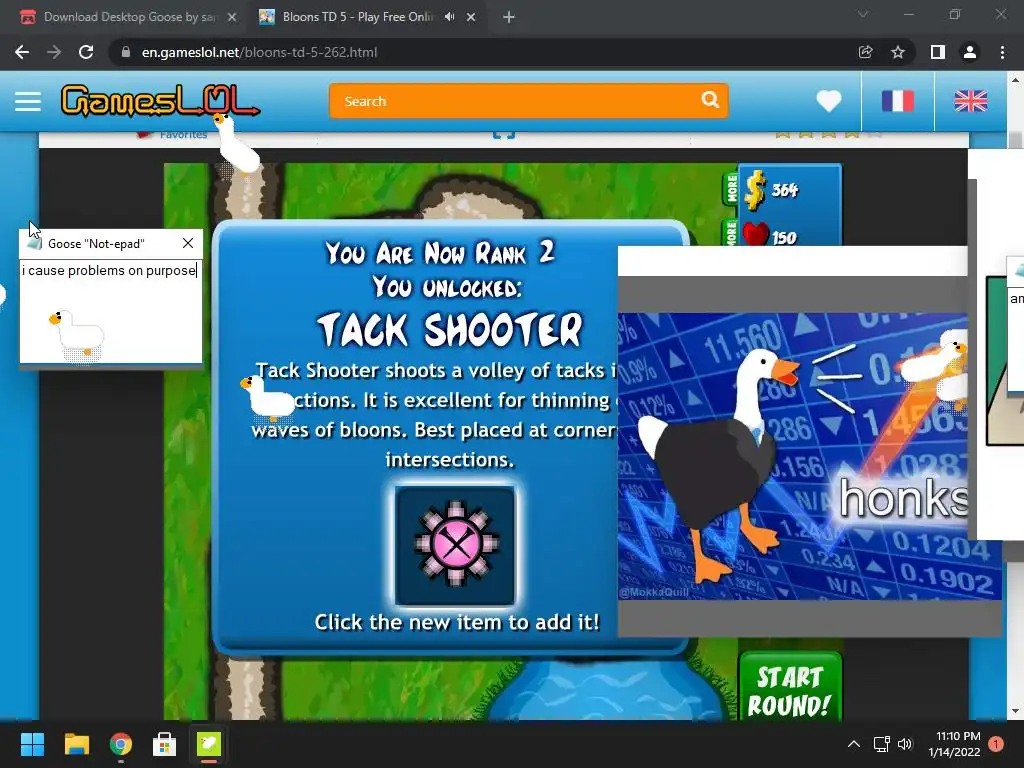Focus the orange Search field
Screen dimensions: 1024x768
tap(528, 101)
